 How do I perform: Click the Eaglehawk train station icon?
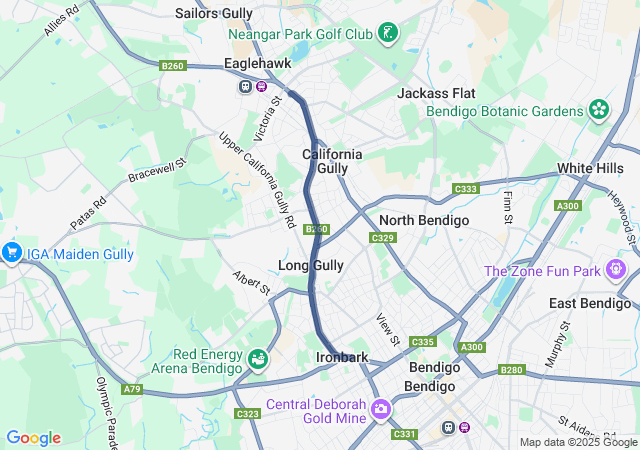[245, 86]
